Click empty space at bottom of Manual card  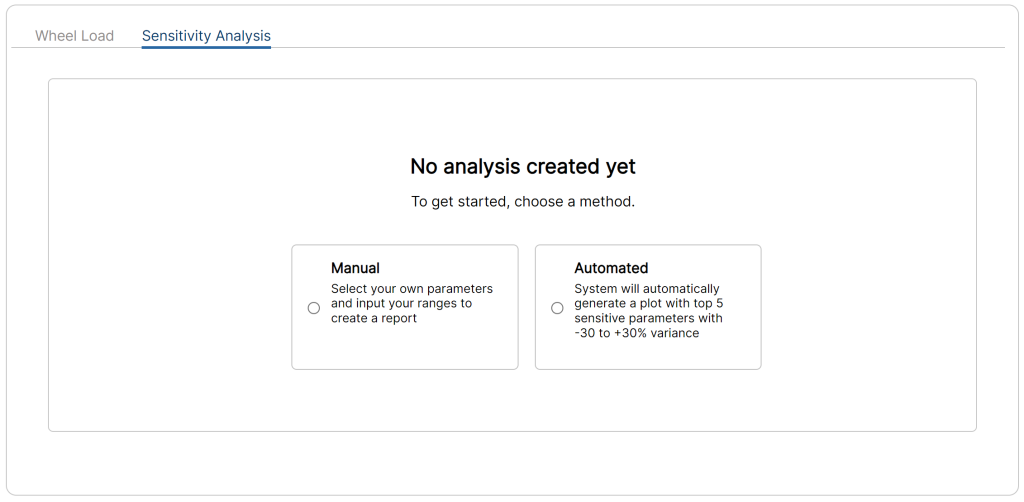tap(405, 349)
